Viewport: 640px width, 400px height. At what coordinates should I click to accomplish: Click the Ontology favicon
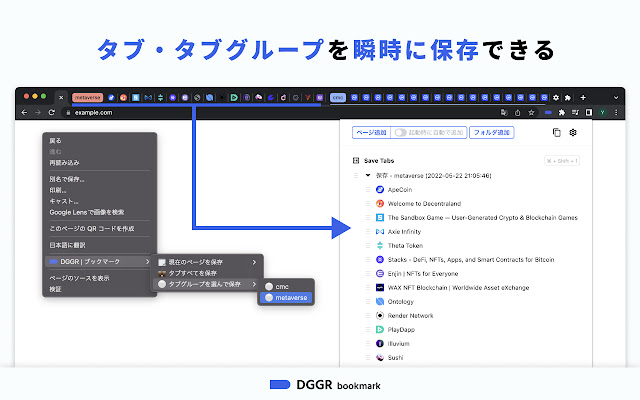[380, 302]
